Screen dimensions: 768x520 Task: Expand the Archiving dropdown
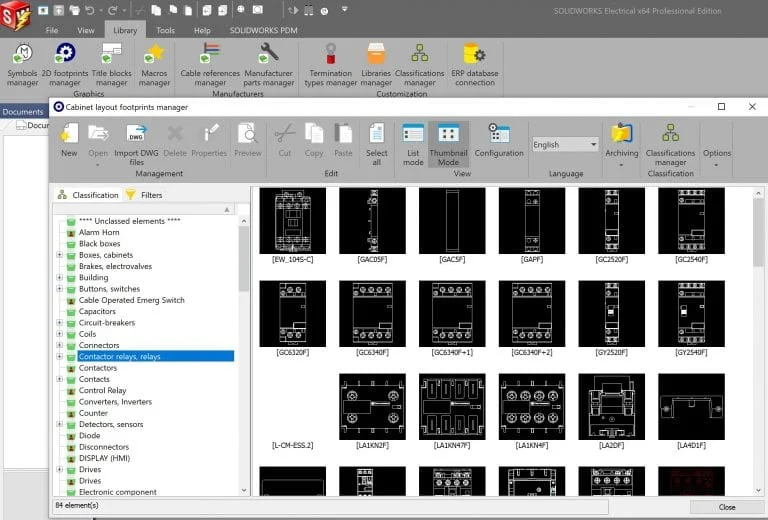(621, 164)
